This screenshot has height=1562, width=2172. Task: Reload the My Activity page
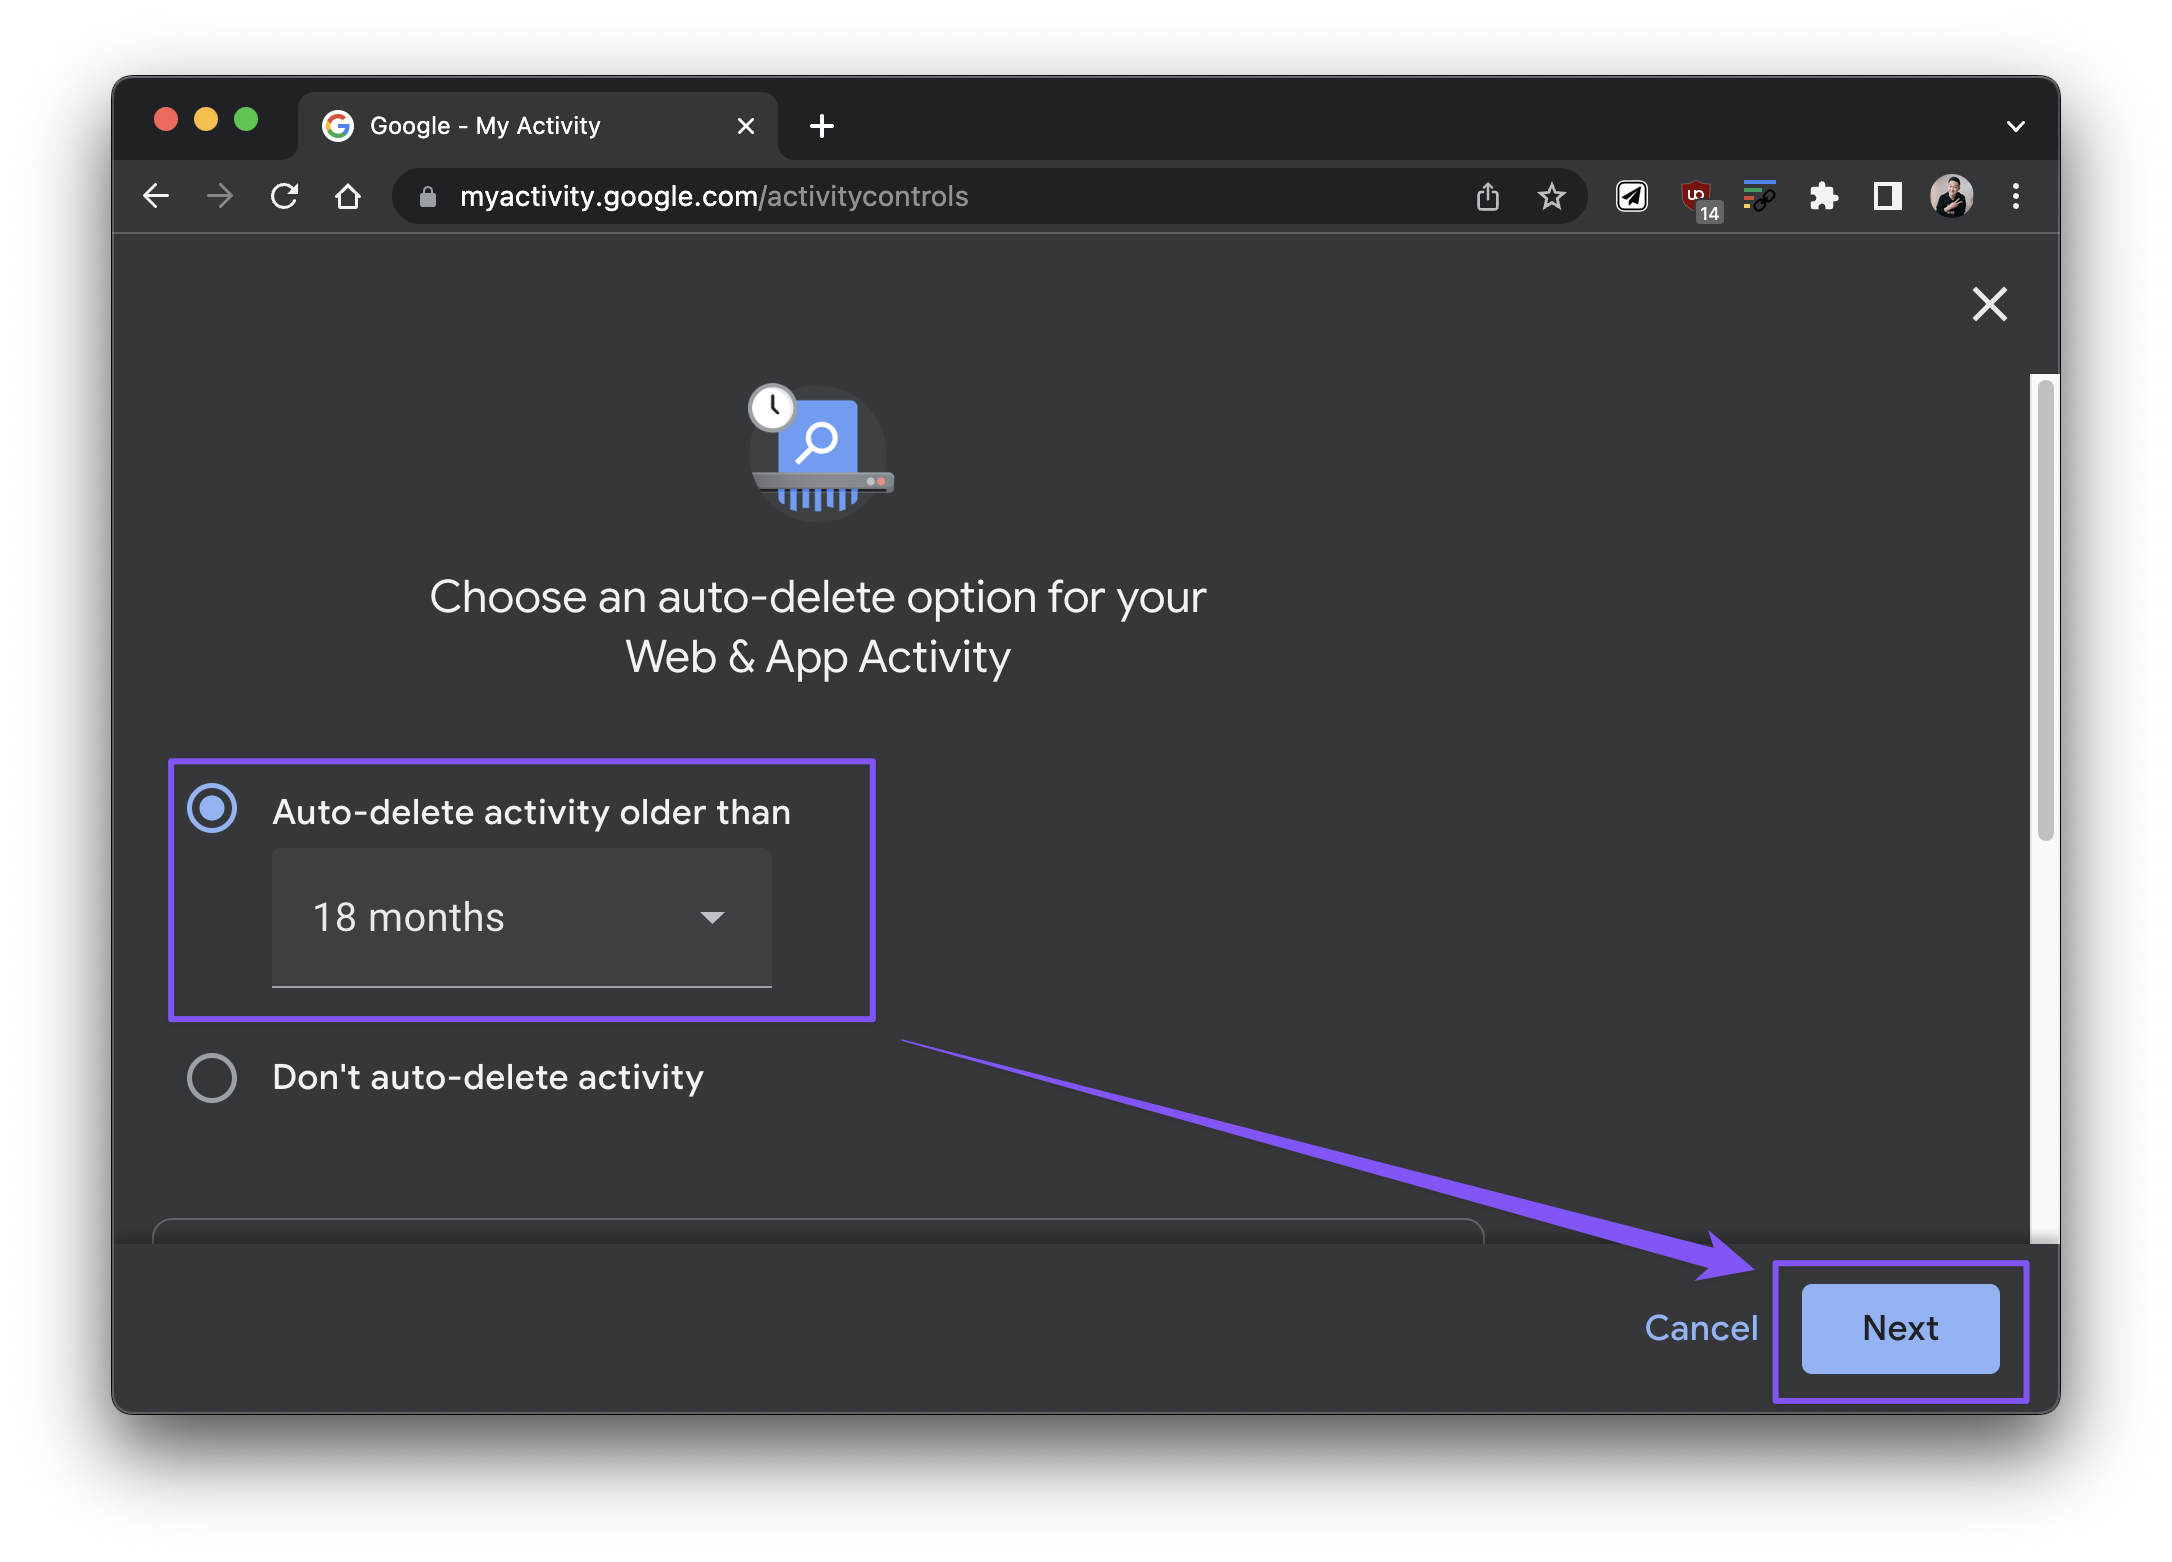(284, 196)
